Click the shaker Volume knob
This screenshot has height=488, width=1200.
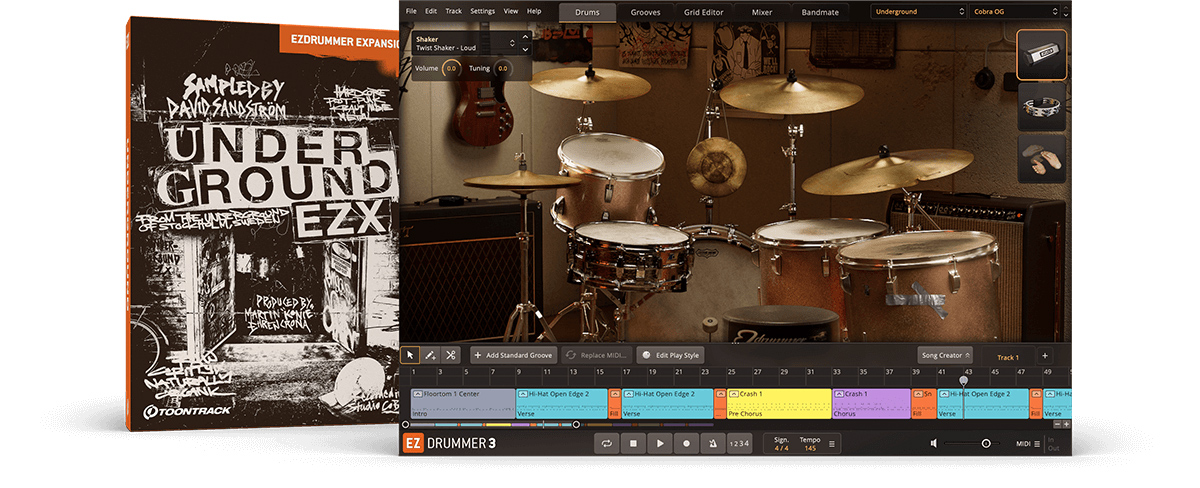tap(451, 68)
